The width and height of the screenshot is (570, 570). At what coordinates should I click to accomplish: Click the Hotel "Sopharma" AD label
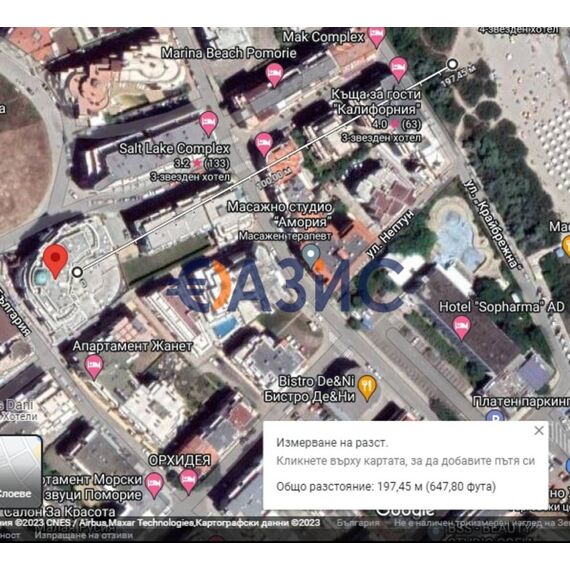[502, 307]
